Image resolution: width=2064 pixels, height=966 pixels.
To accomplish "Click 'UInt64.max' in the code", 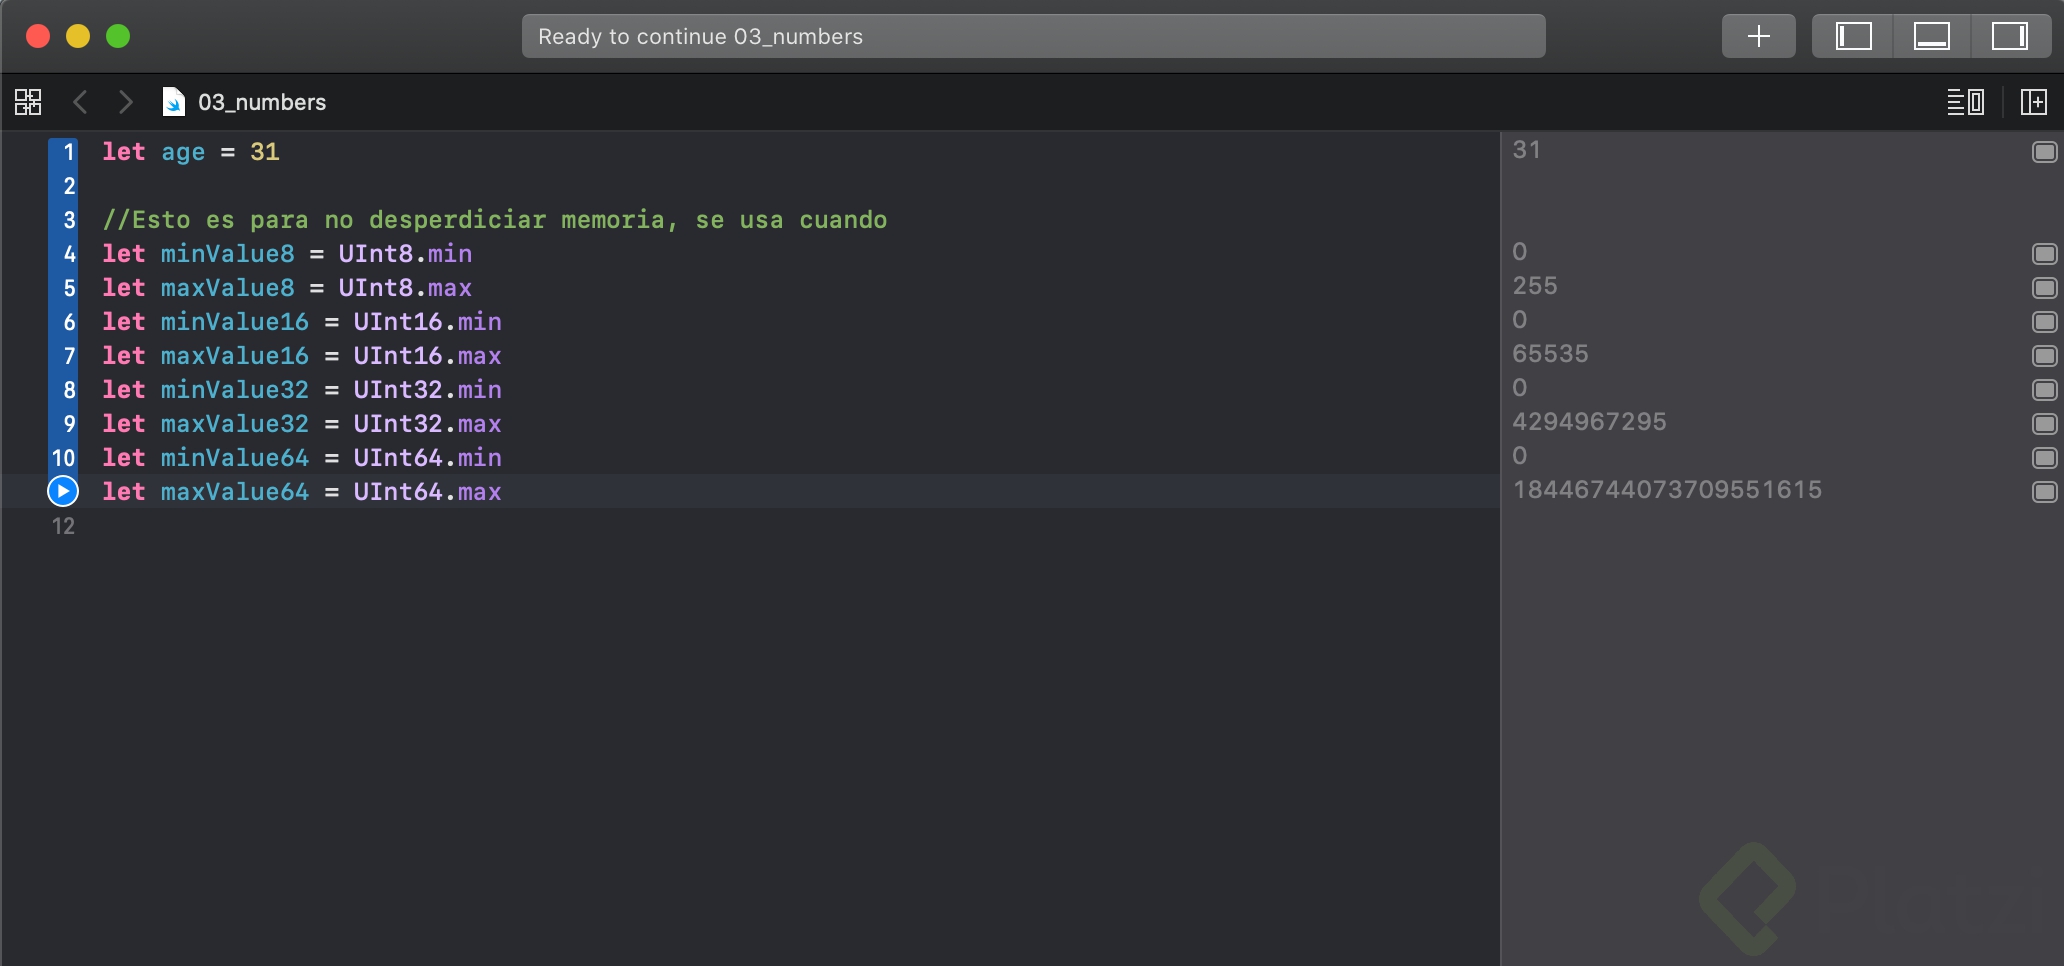I will [x=427, y=492].
